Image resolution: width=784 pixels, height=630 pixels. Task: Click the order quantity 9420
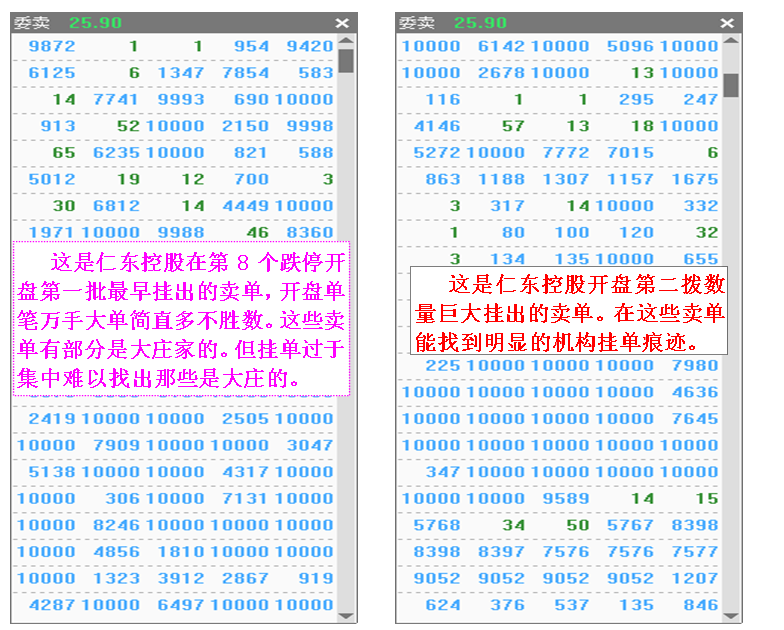click(x=310, y=46)
